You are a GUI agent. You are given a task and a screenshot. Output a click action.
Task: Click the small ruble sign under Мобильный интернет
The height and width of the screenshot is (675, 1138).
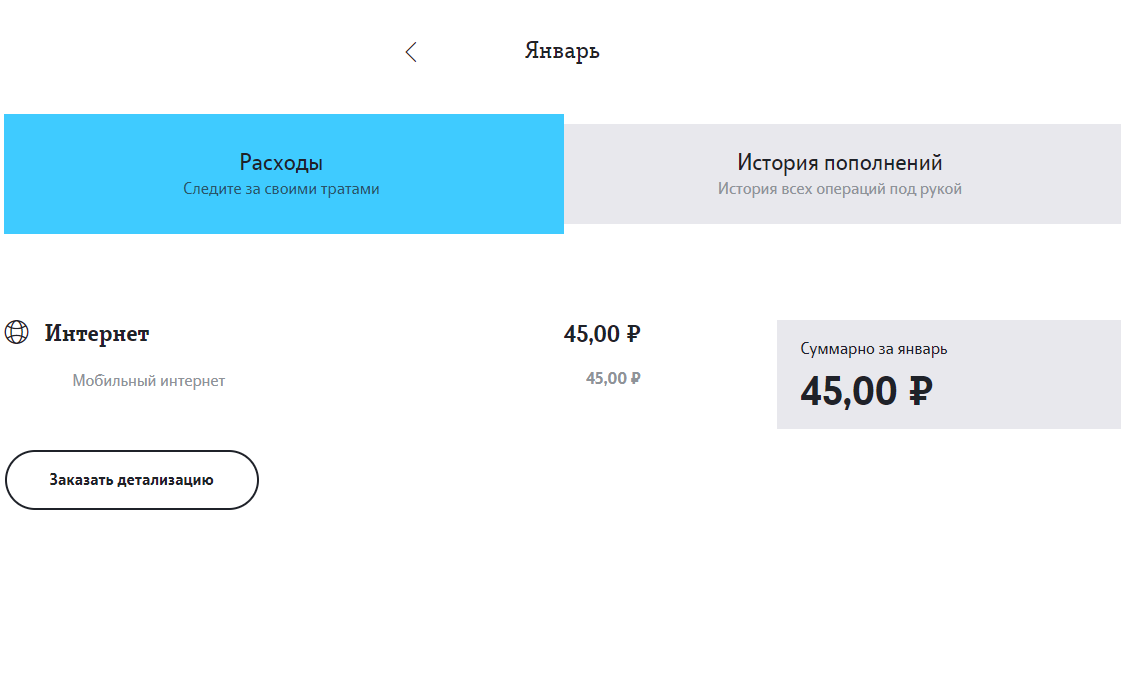pos(635,378)
